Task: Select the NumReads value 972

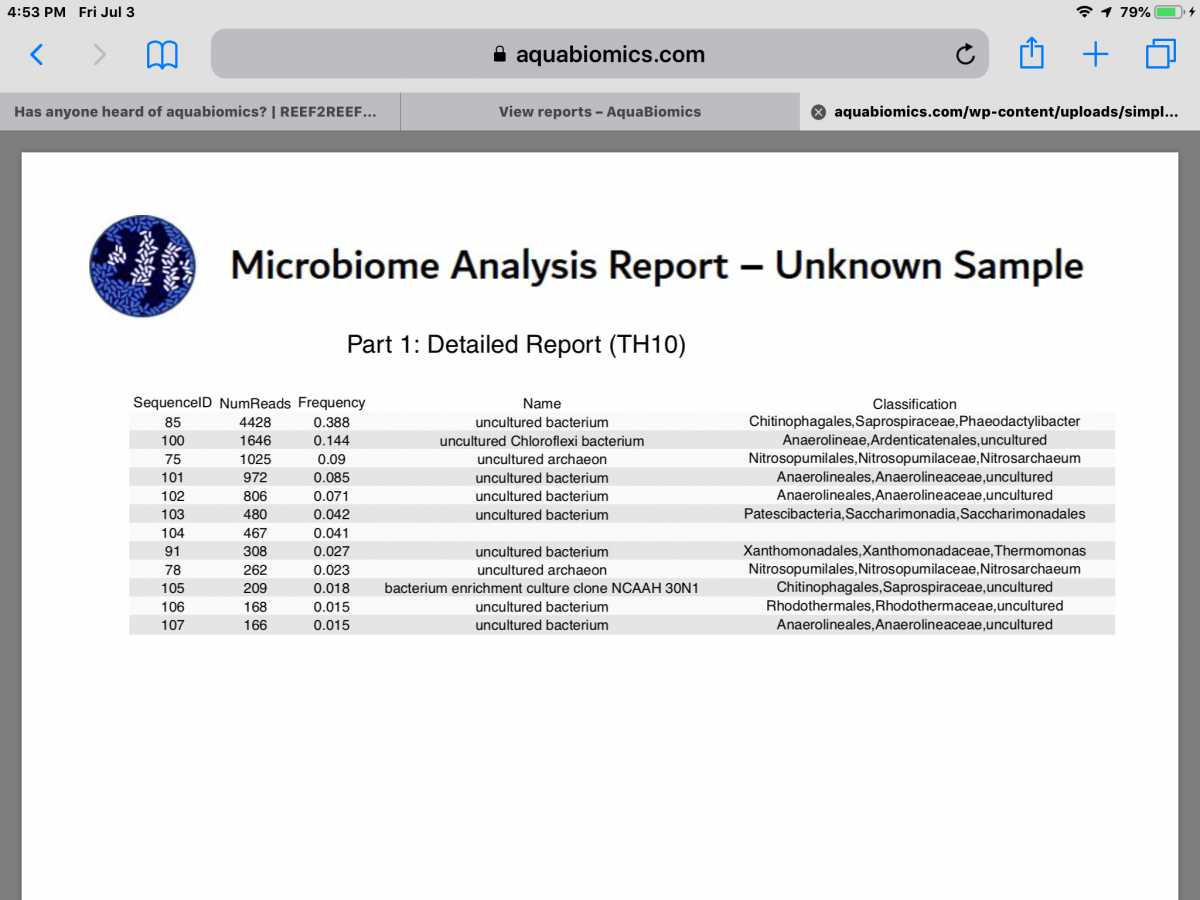Action: click(255, 477)
